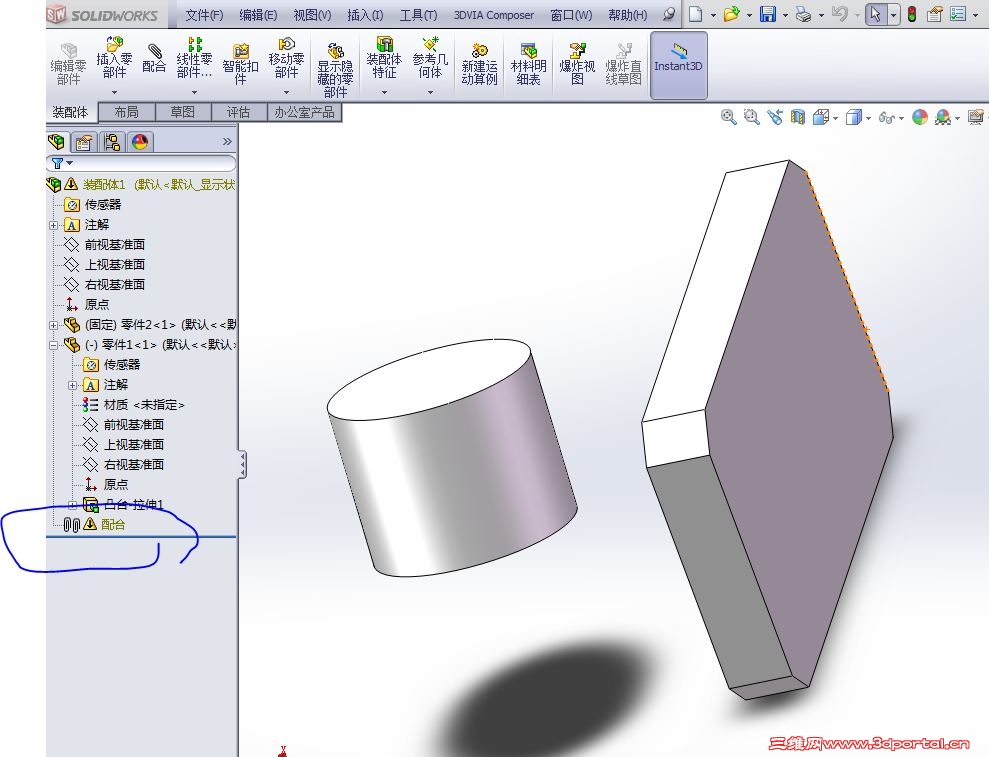Open dropdown arrow under 插入零部件
The image size is (989, 757).
pyautogui.click(x=114, y=92)
